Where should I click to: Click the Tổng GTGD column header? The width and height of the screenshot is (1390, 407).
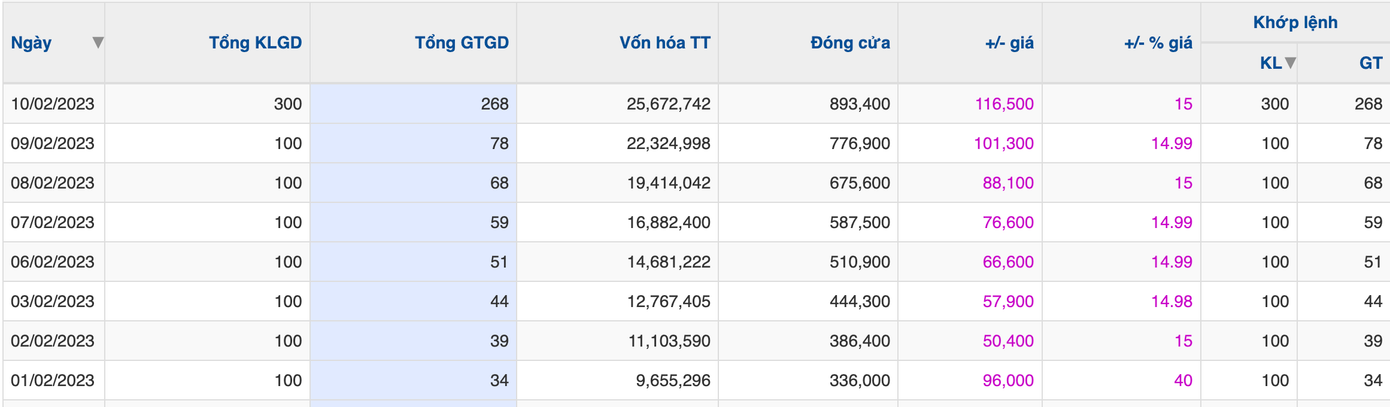(x=461, y=43)
